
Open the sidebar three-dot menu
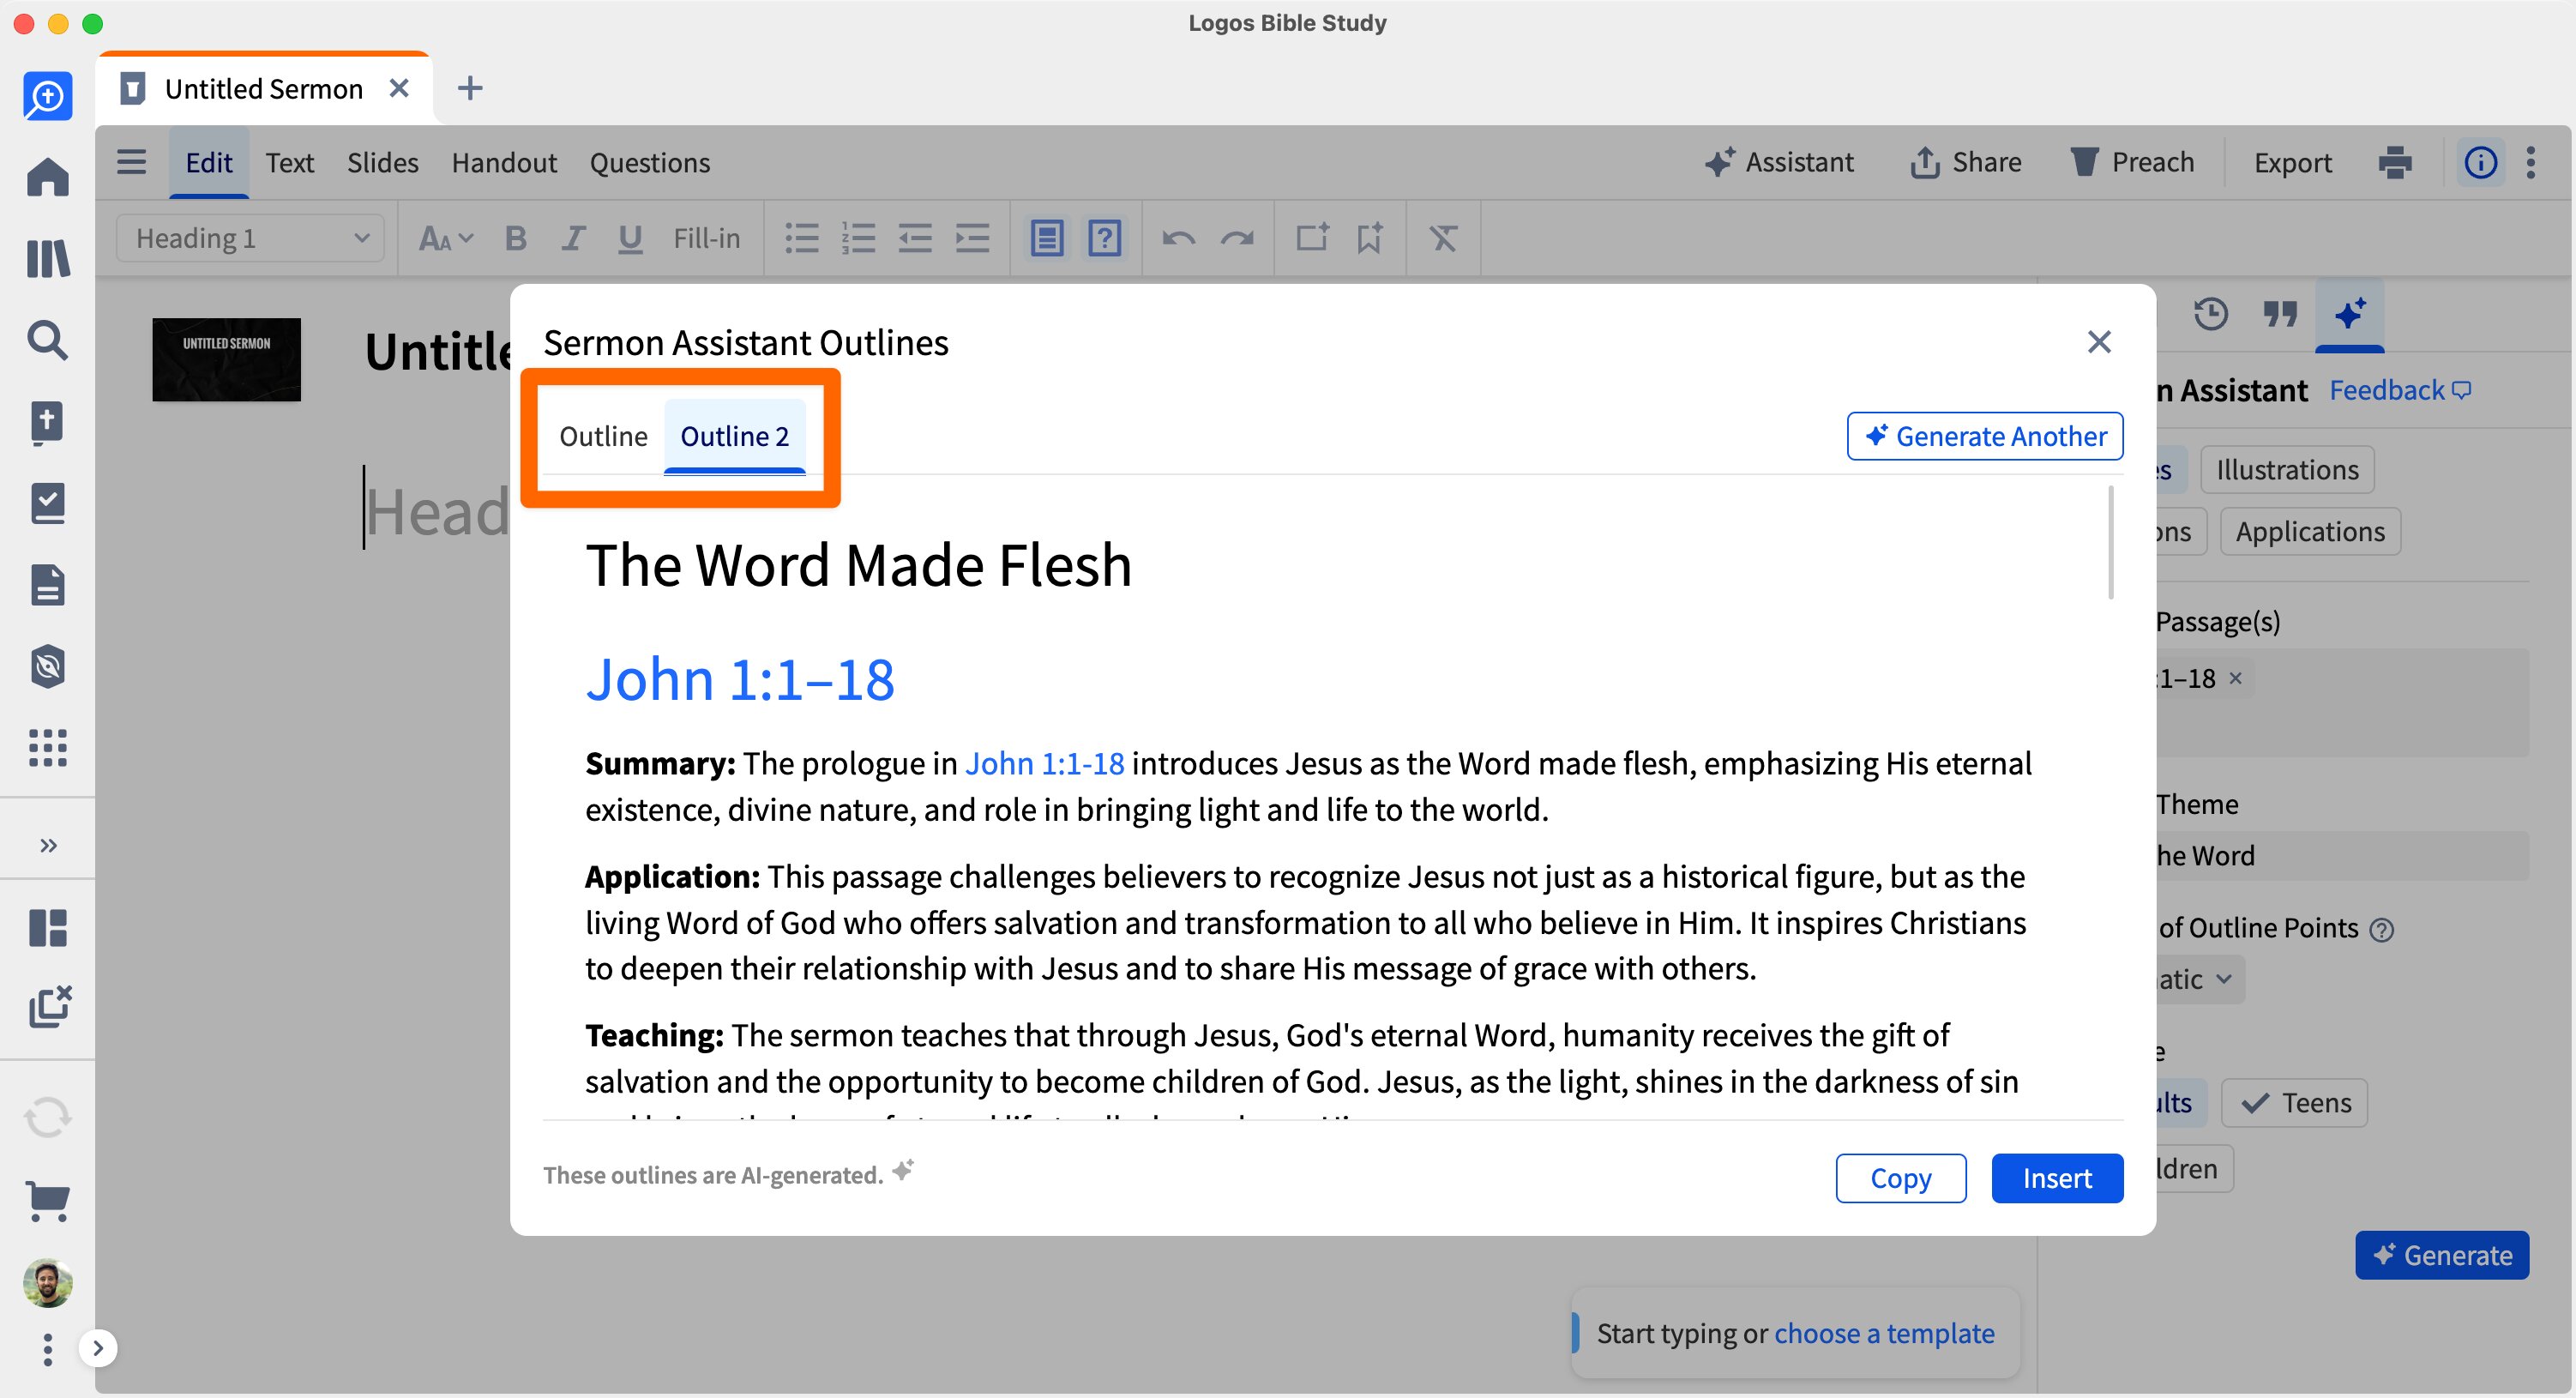(x=47, y=1349)
